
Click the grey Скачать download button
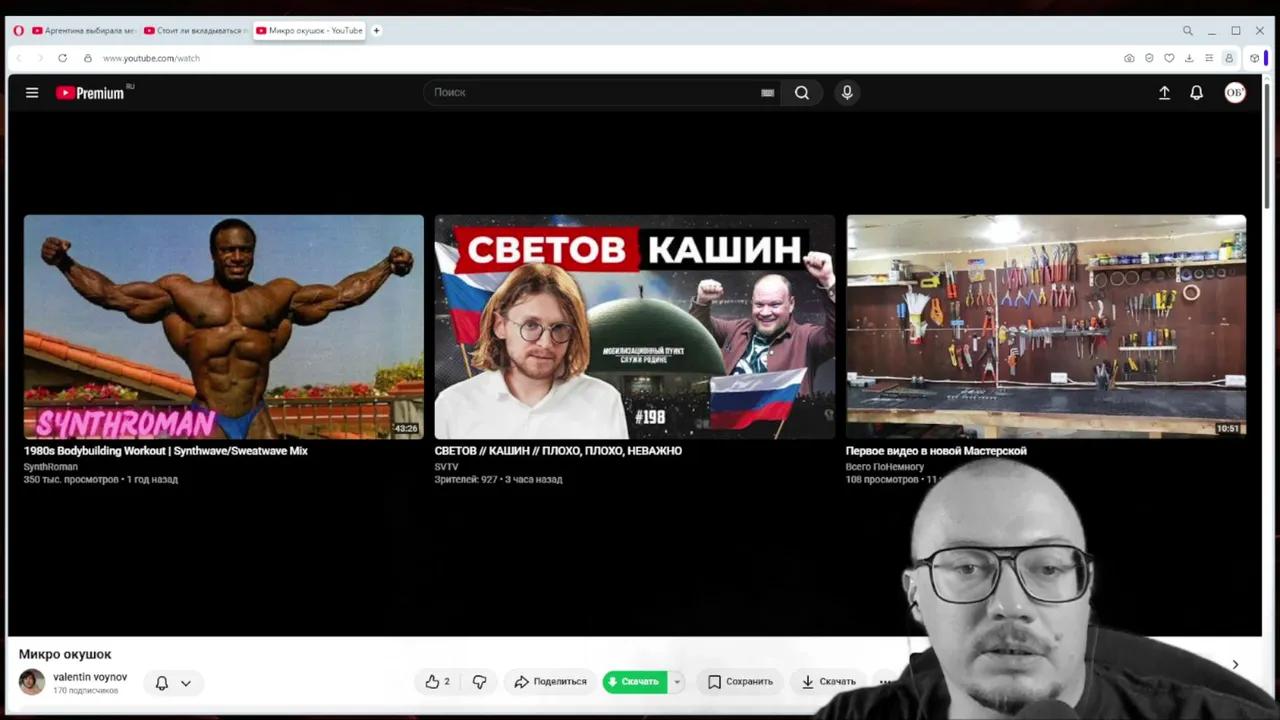pos(828,682)
